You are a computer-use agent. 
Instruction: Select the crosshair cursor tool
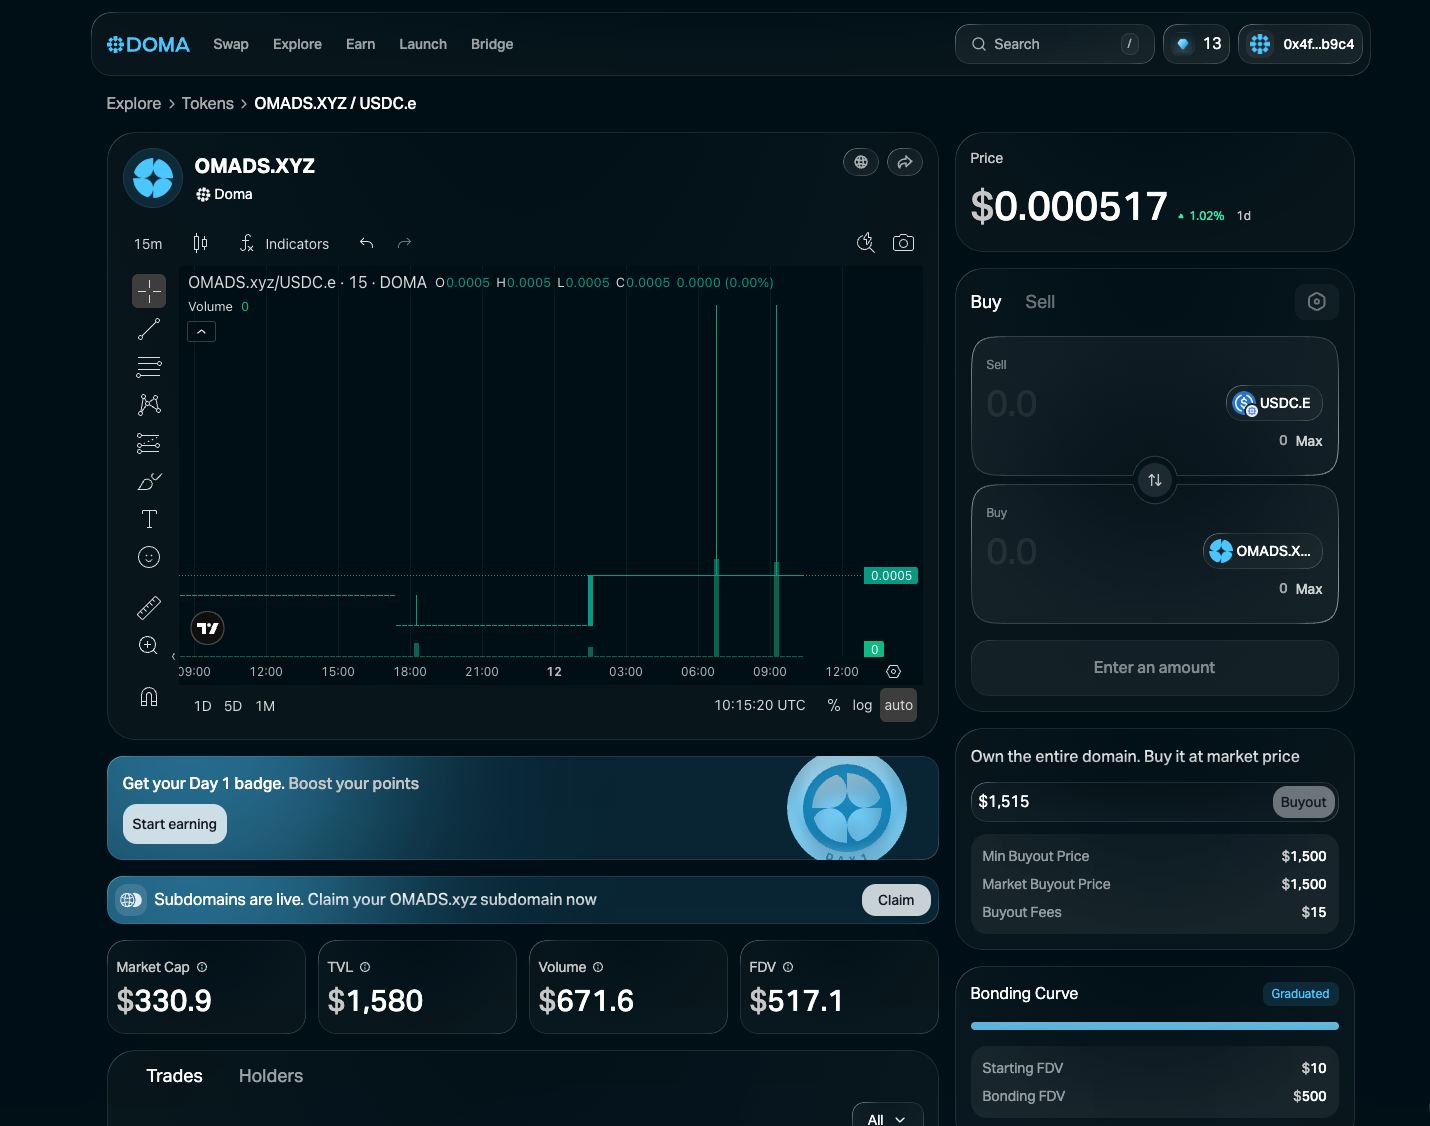(x=149, y=291)
